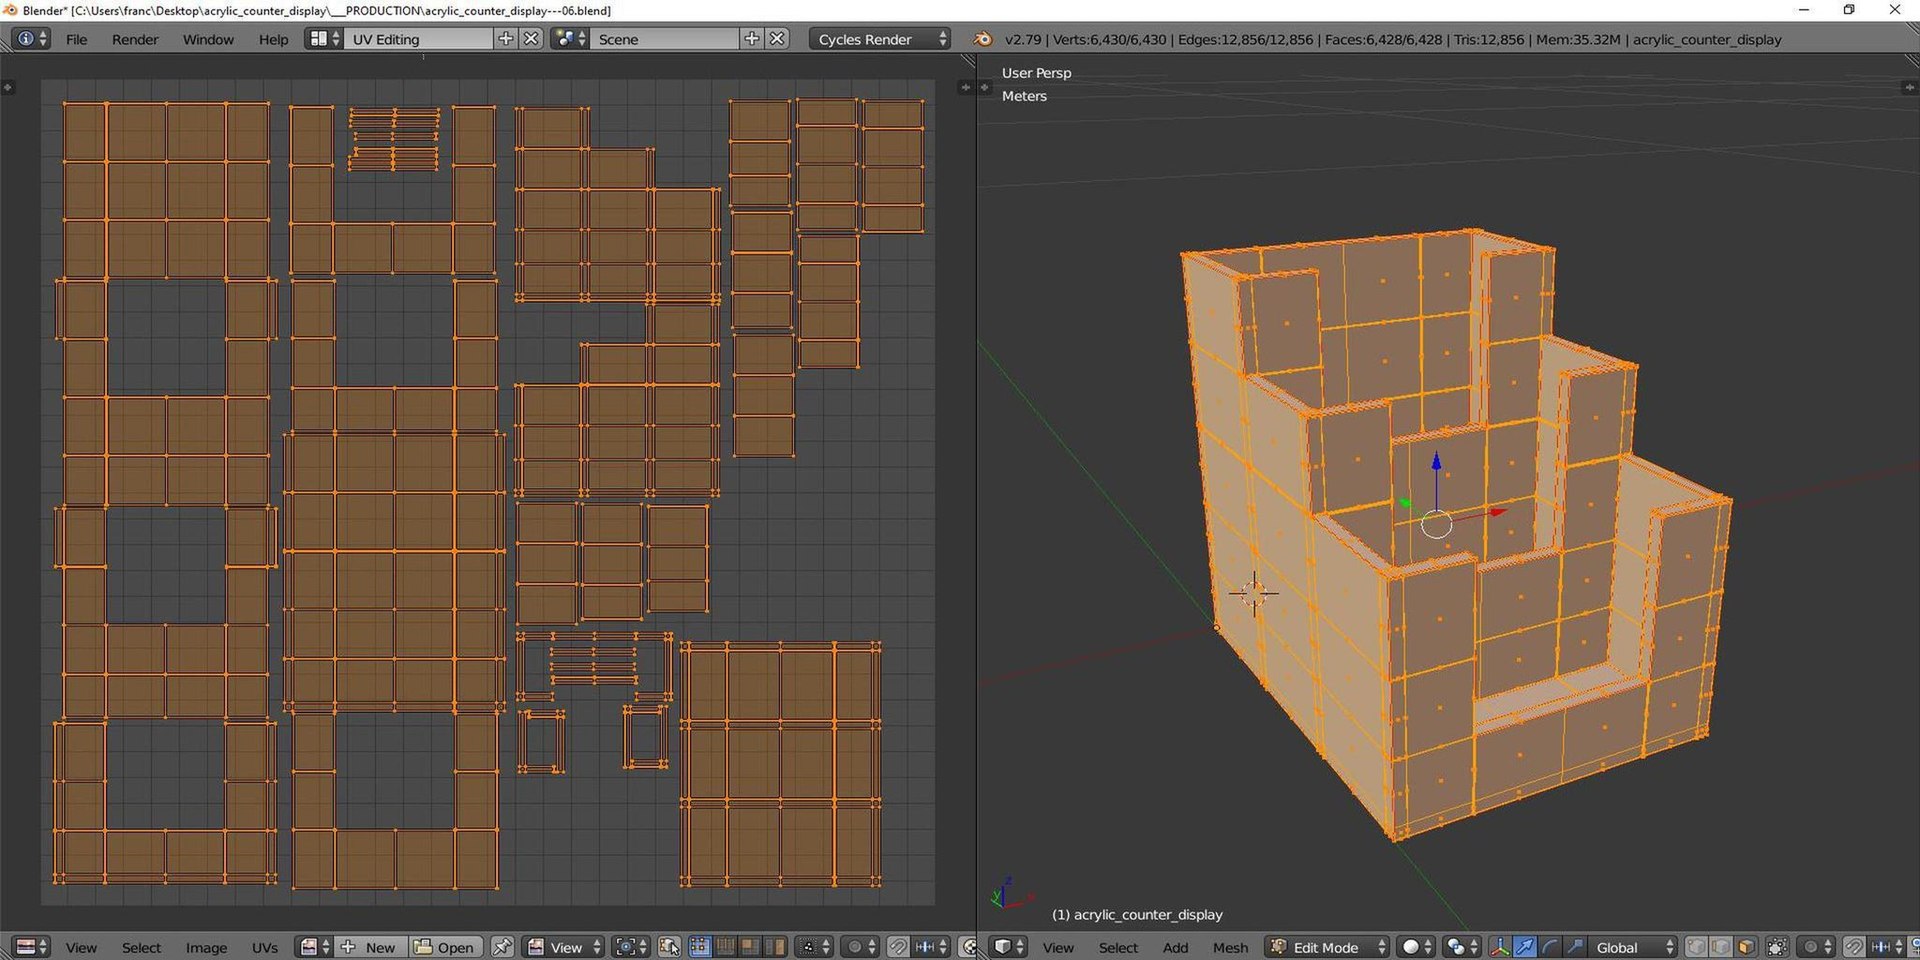Open the Add menu in 3D view

click(1175, 947)
